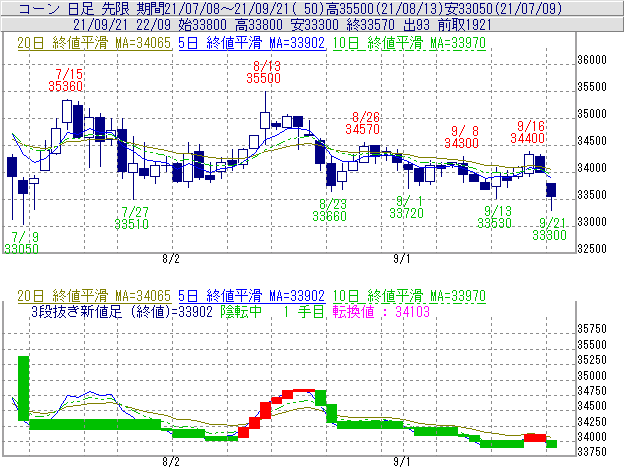This screenshot has height=475, width=624.
Task: Click the 8/13 35500 peak label
Action: 263,72
